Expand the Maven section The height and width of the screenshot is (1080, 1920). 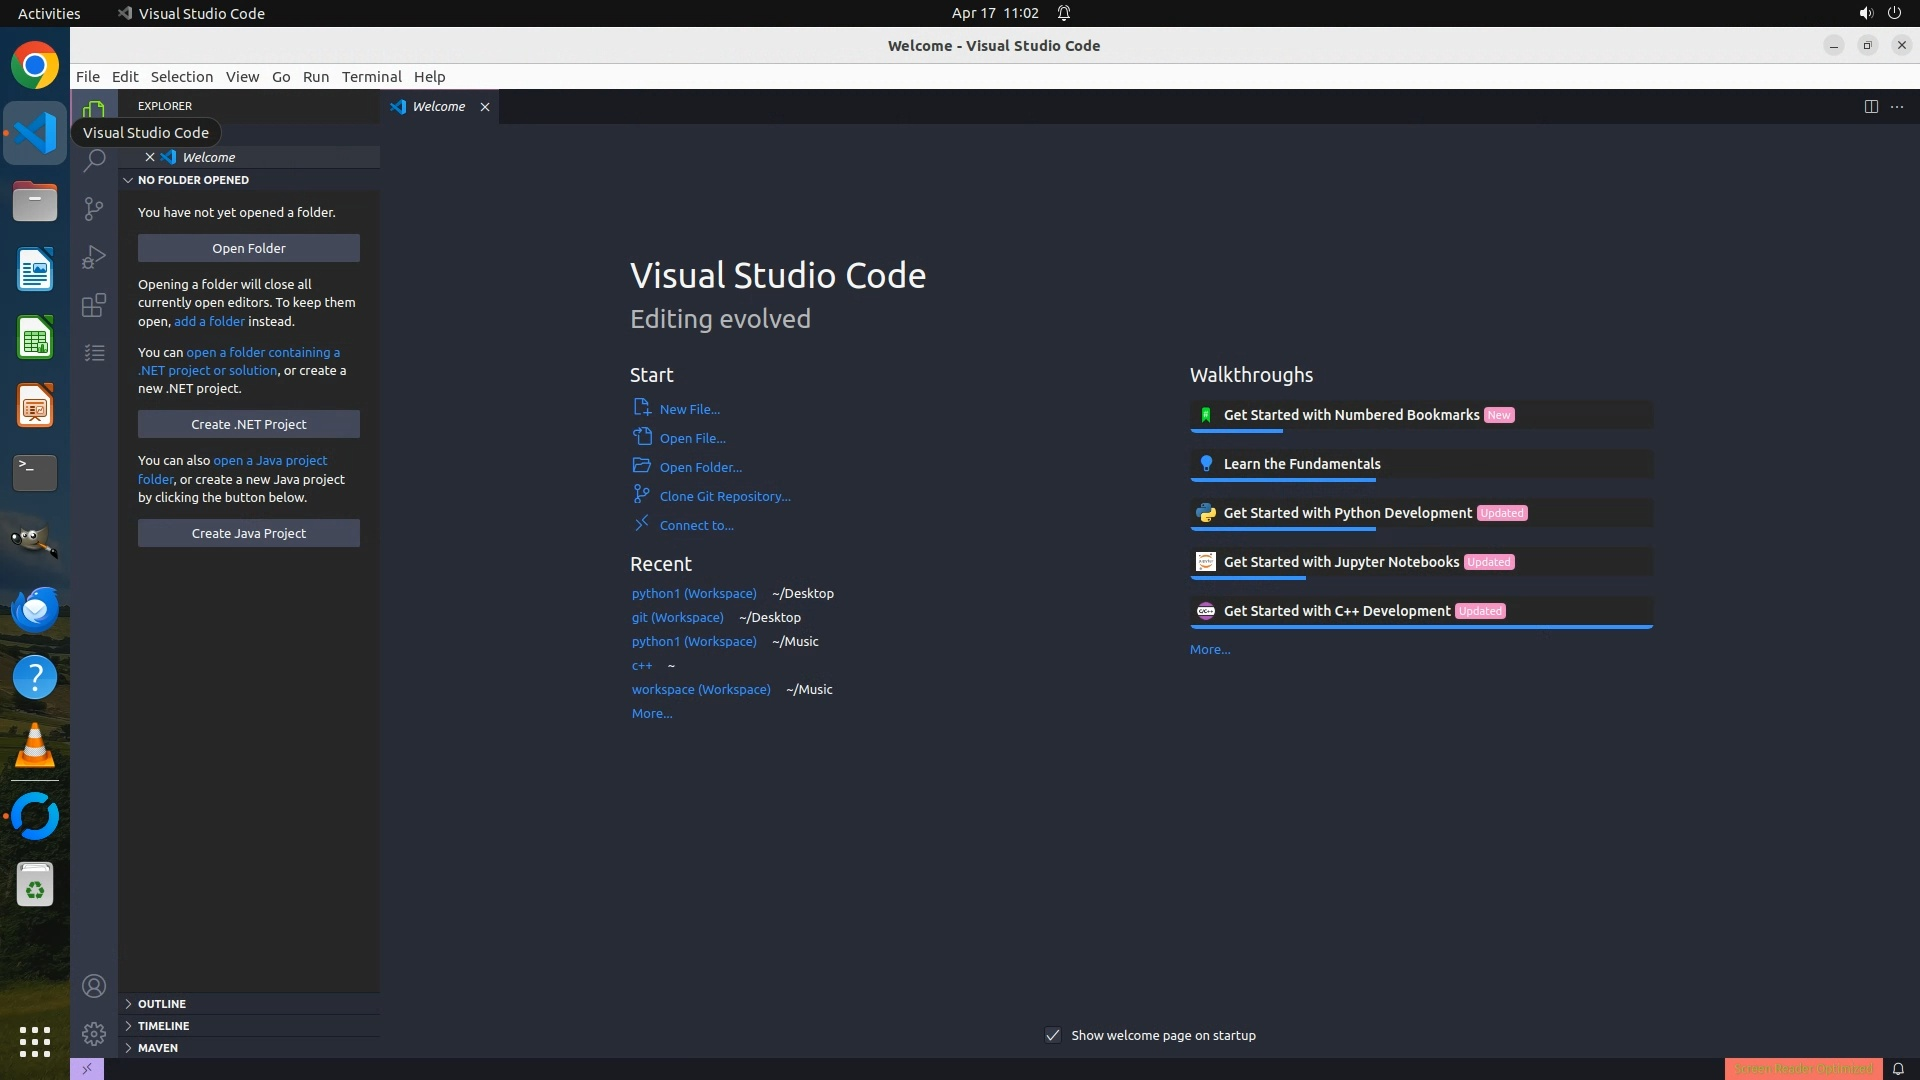157,1048
